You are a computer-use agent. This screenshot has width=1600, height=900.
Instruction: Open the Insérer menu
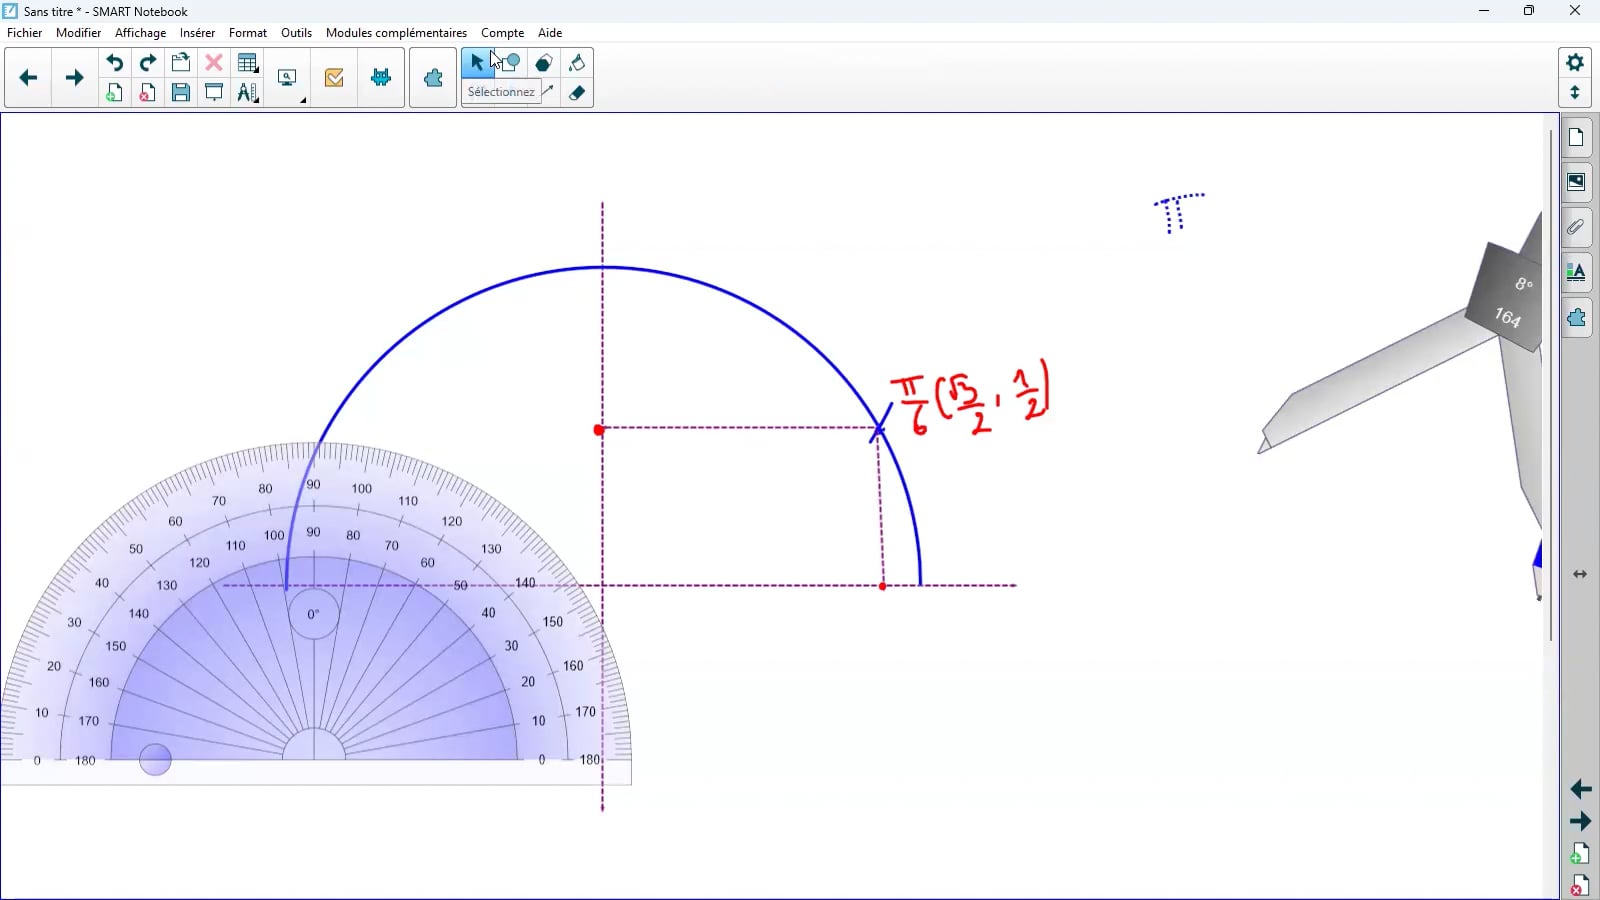pyautogui.click(x=197, y=33)
